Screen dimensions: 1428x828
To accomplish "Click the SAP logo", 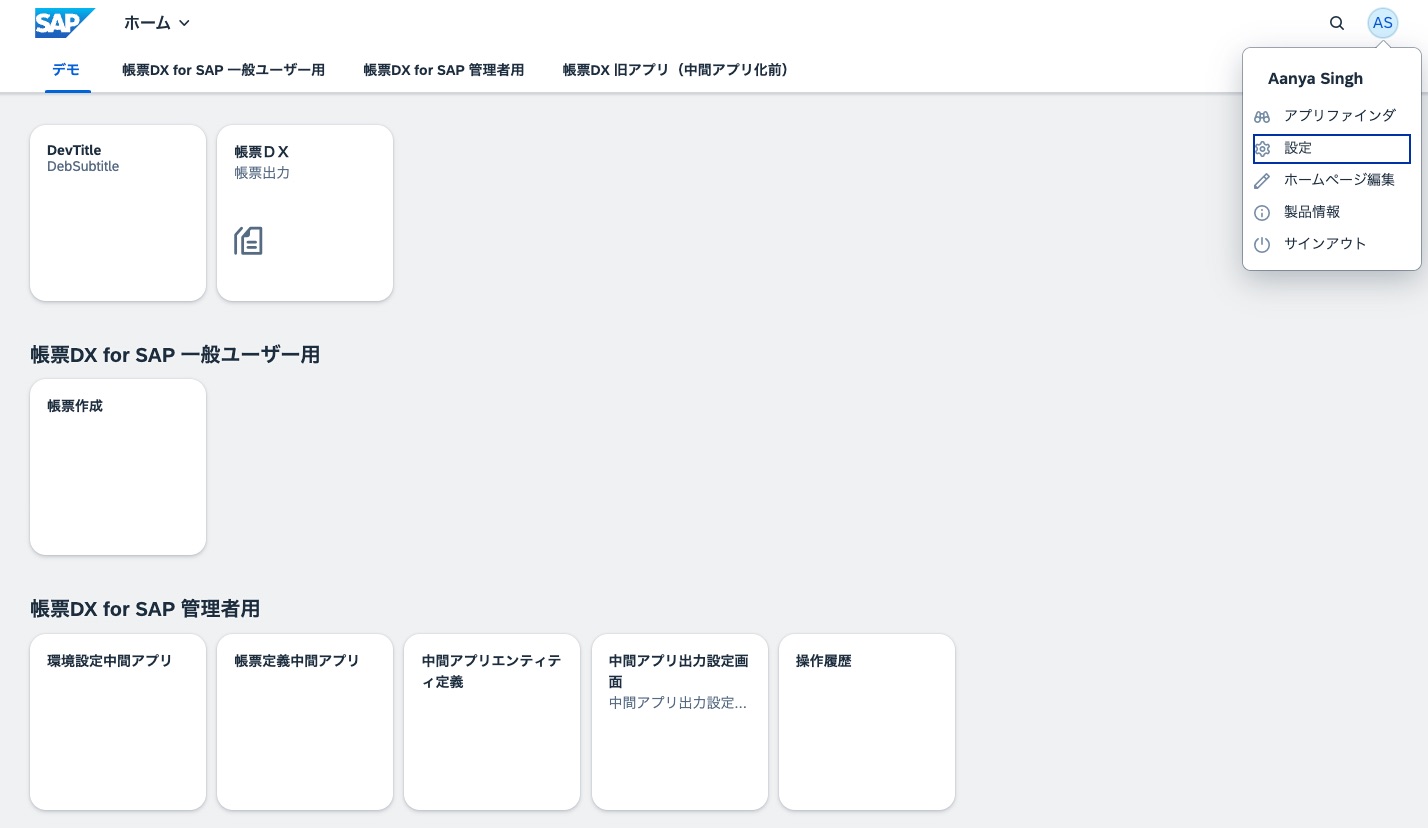I will (x=65, y=23).
